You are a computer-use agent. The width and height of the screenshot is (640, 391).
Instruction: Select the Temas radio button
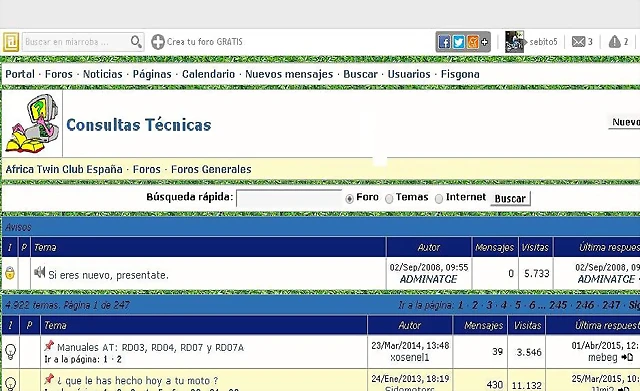(389, 199)
